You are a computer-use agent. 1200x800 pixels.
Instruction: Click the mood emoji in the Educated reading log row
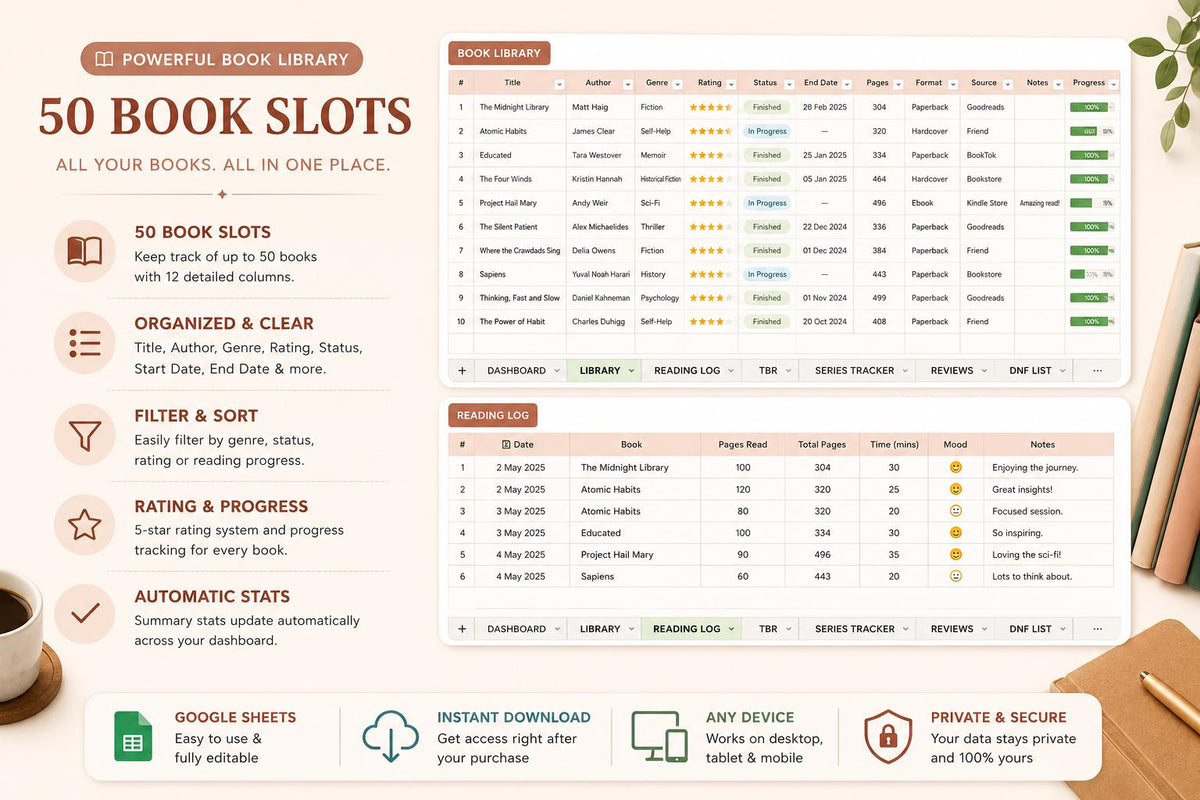click(956, 533)
